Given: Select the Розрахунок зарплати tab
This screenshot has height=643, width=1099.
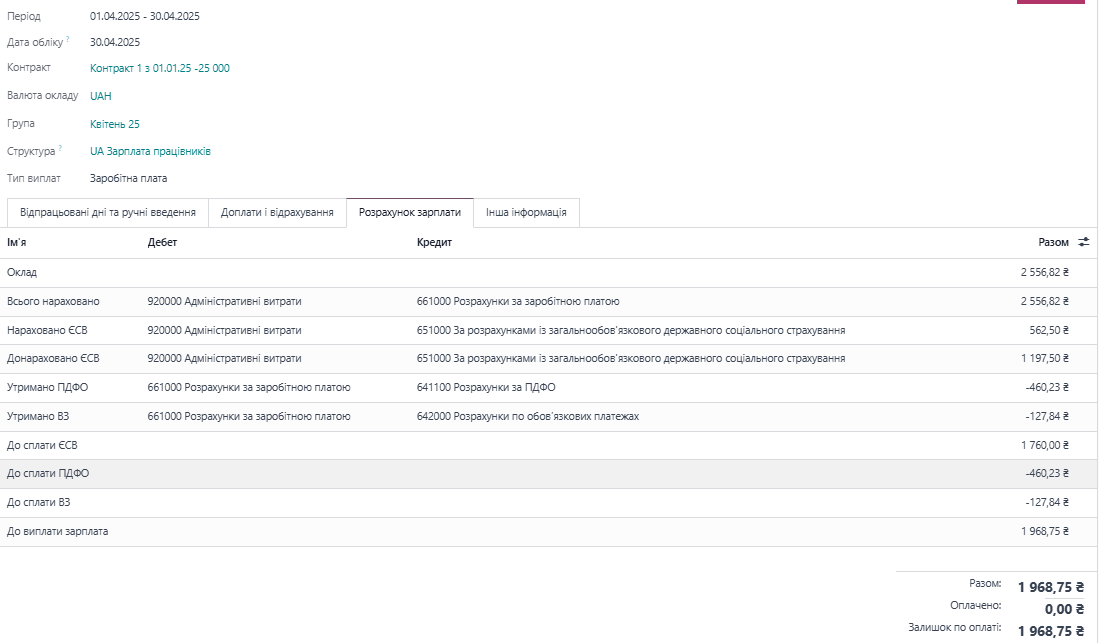Looking at the screenshot, I should (409, 213).
